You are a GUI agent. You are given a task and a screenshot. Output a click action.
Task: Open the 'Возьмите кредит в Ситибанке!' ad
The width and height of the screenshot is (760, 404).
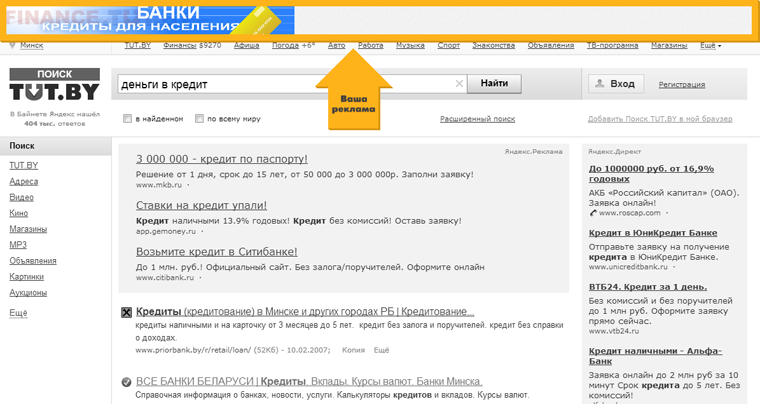[x=216, y=251]
